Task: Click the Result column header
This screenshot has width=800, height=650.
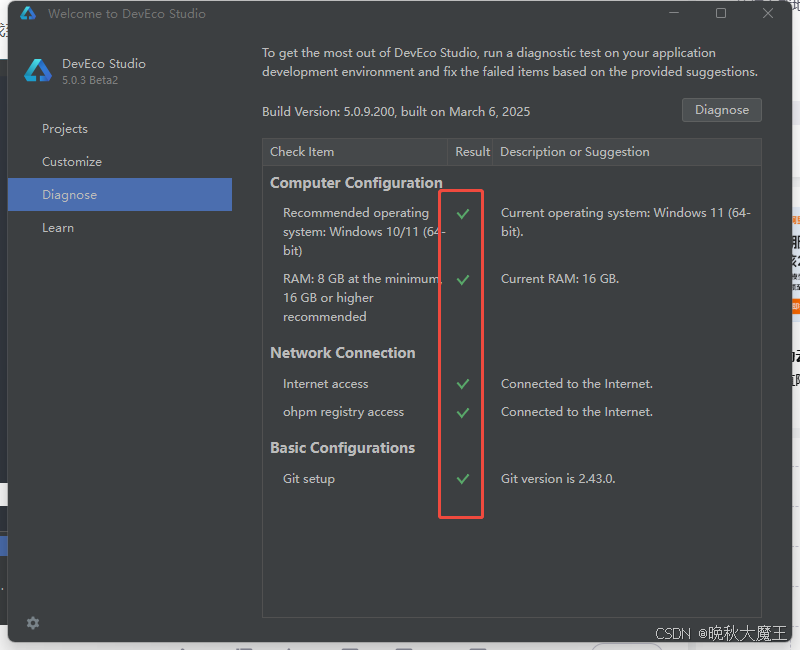Action: point(470,152)
